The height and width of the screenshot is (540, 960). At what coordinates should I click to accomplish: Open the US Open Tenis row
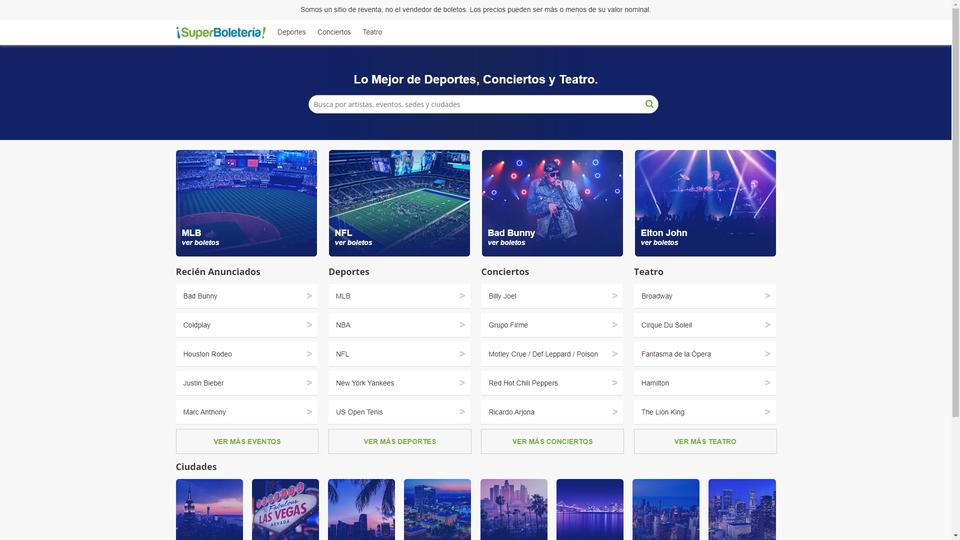coord(400,412)
